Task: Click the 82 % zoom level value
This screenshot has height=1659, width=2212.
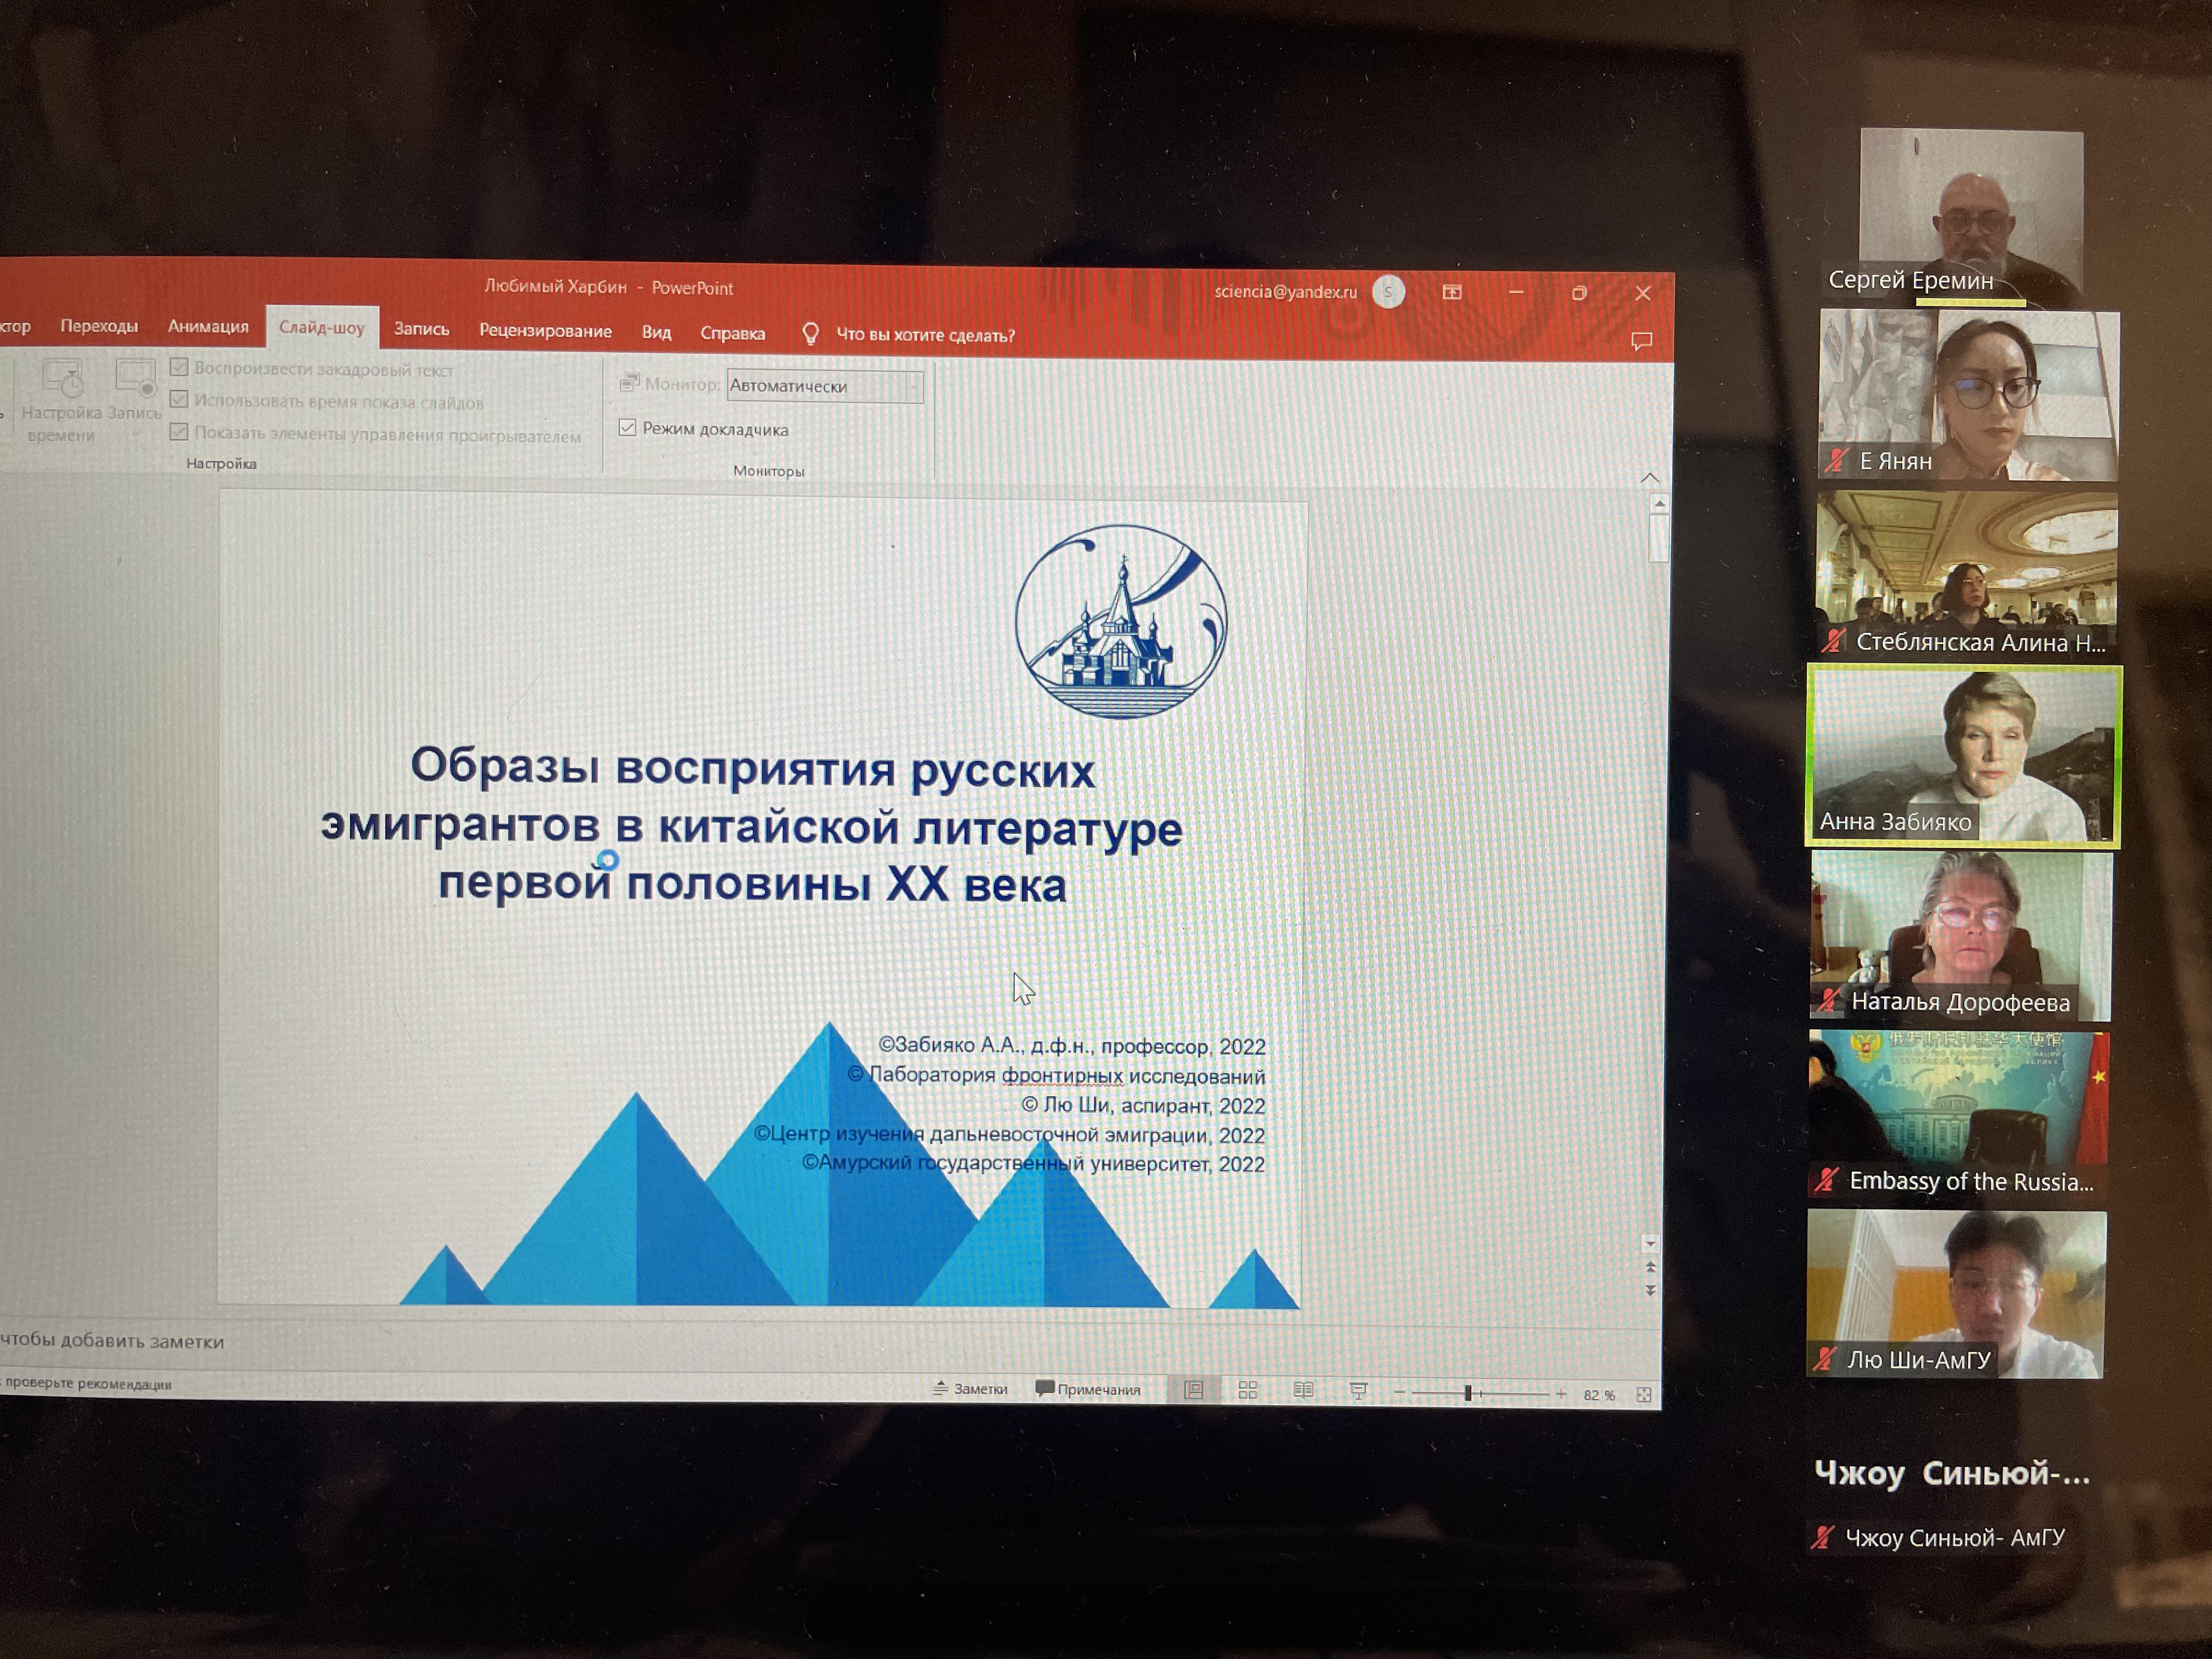Action: (1599, 1395)
